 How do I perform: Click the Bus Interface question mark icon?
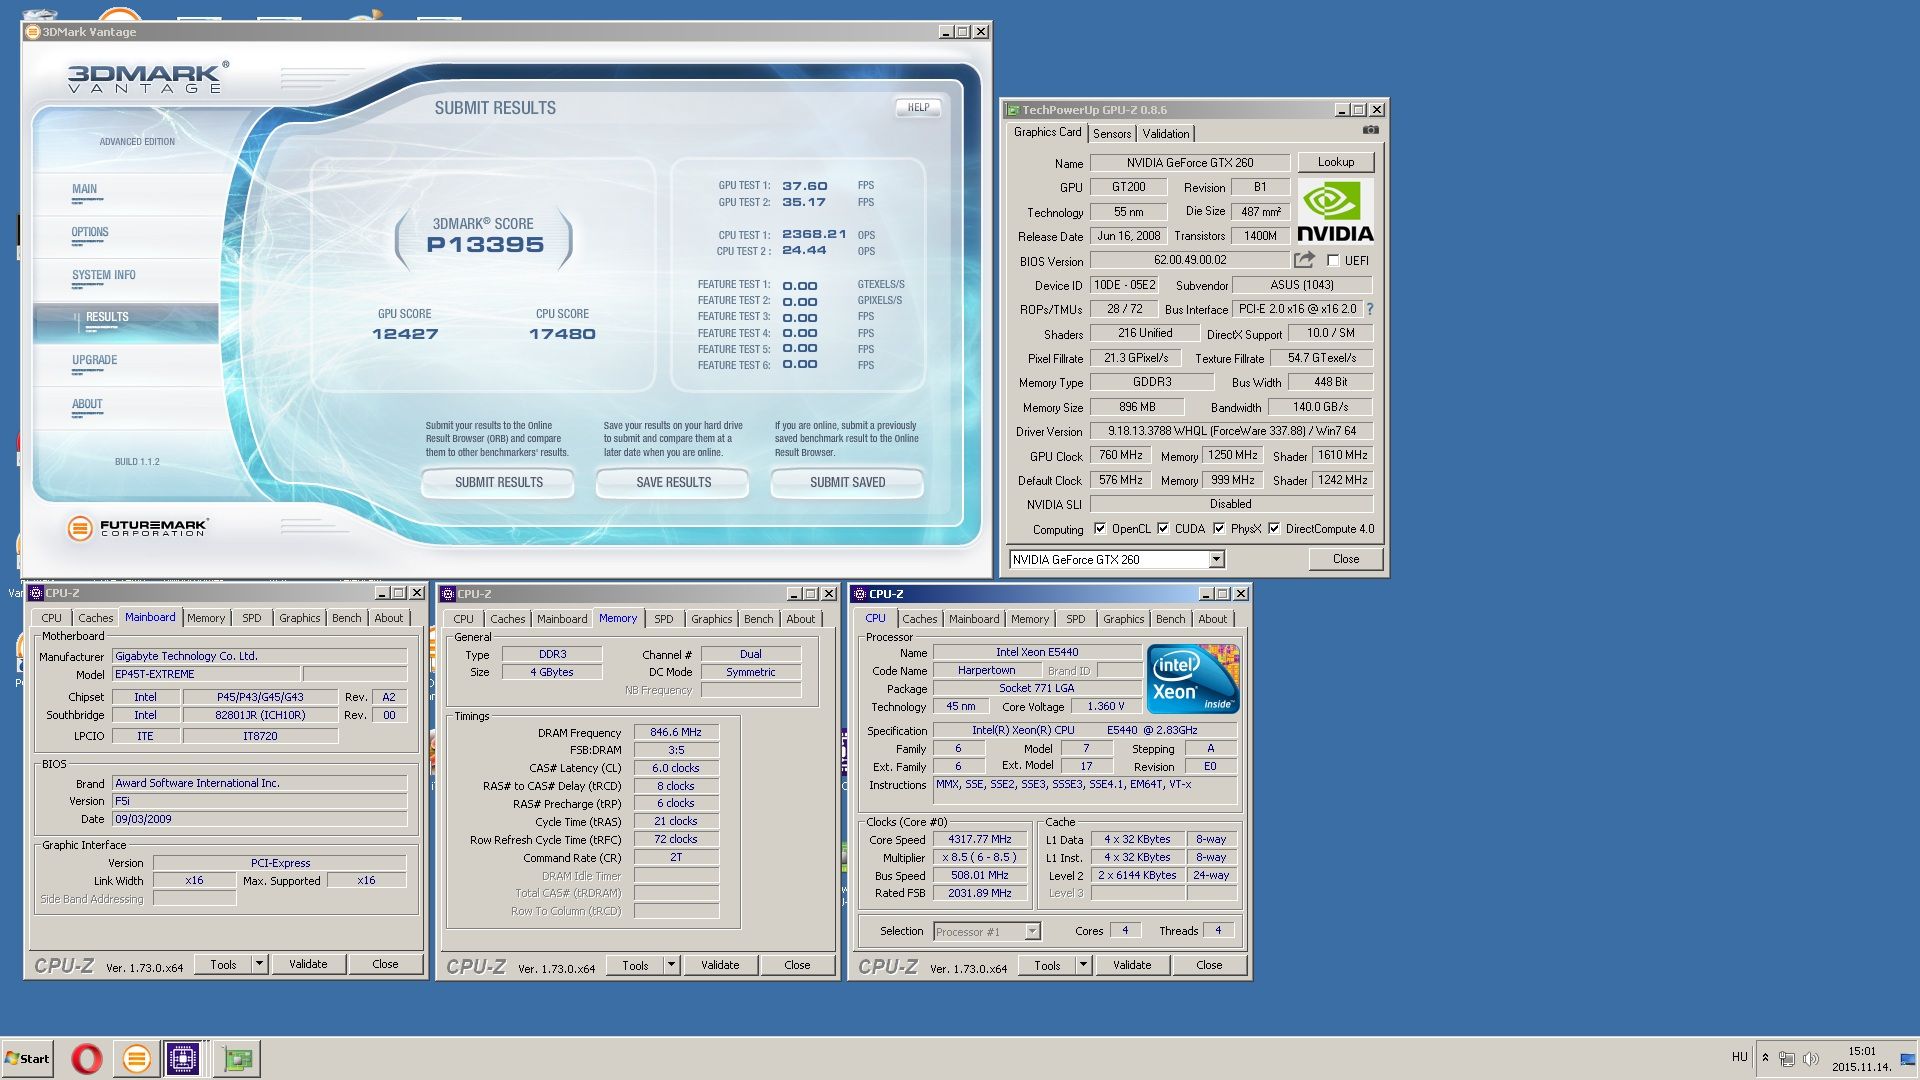(x=1370, y=309)
